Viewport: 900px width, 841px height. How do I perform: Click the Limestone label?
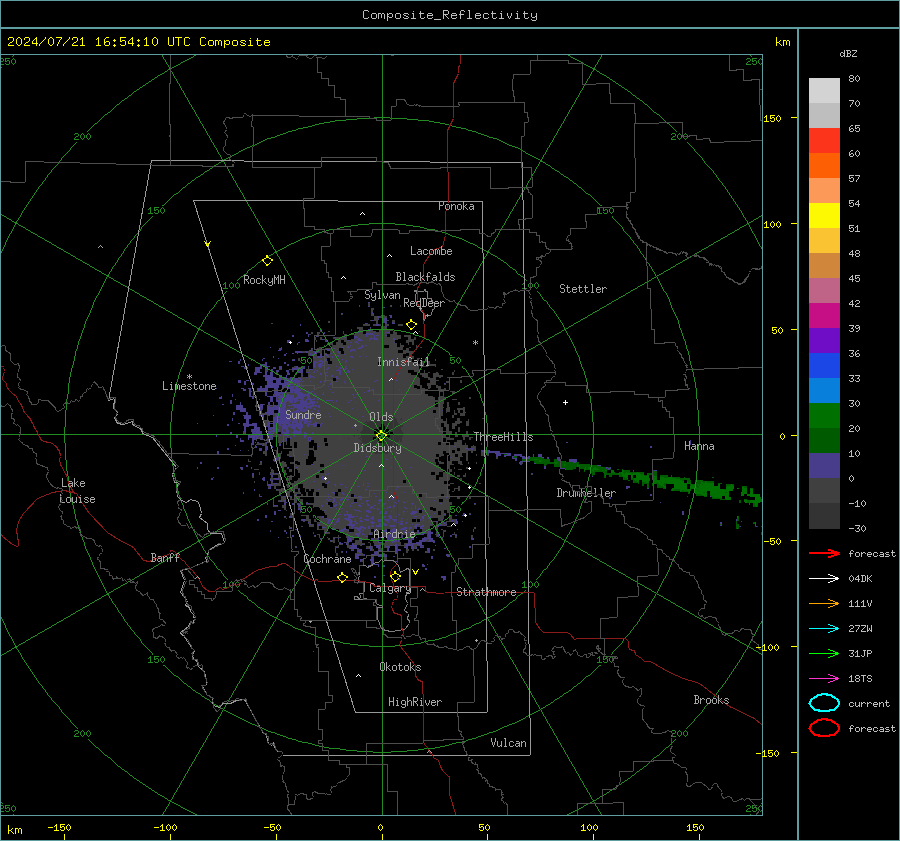[x=189, y=386]
